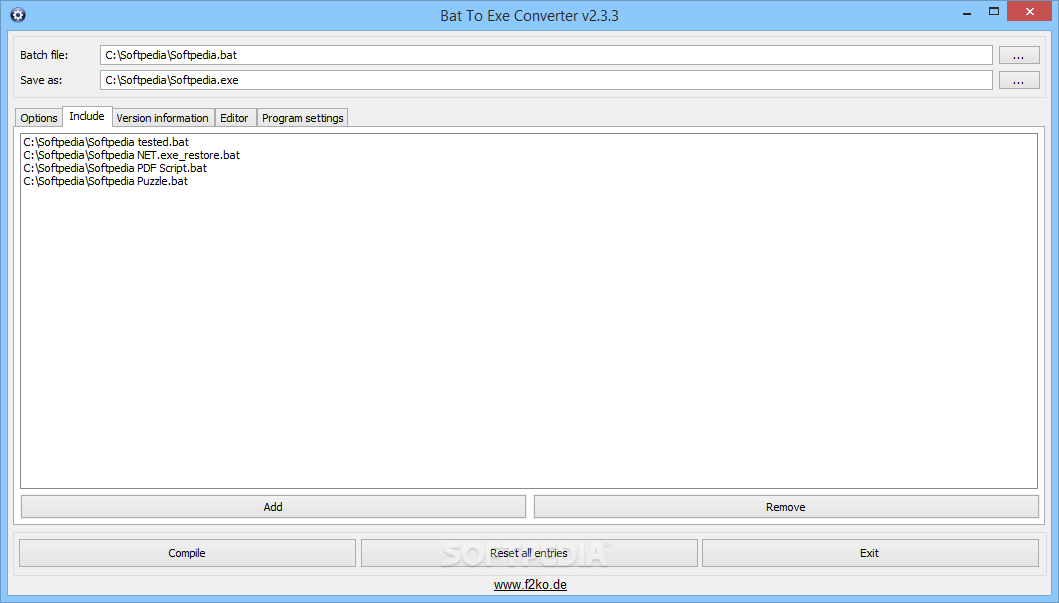Viewport: 1059px width, 603px height.
Task: Focus the Save as path field
Action: 546,80
